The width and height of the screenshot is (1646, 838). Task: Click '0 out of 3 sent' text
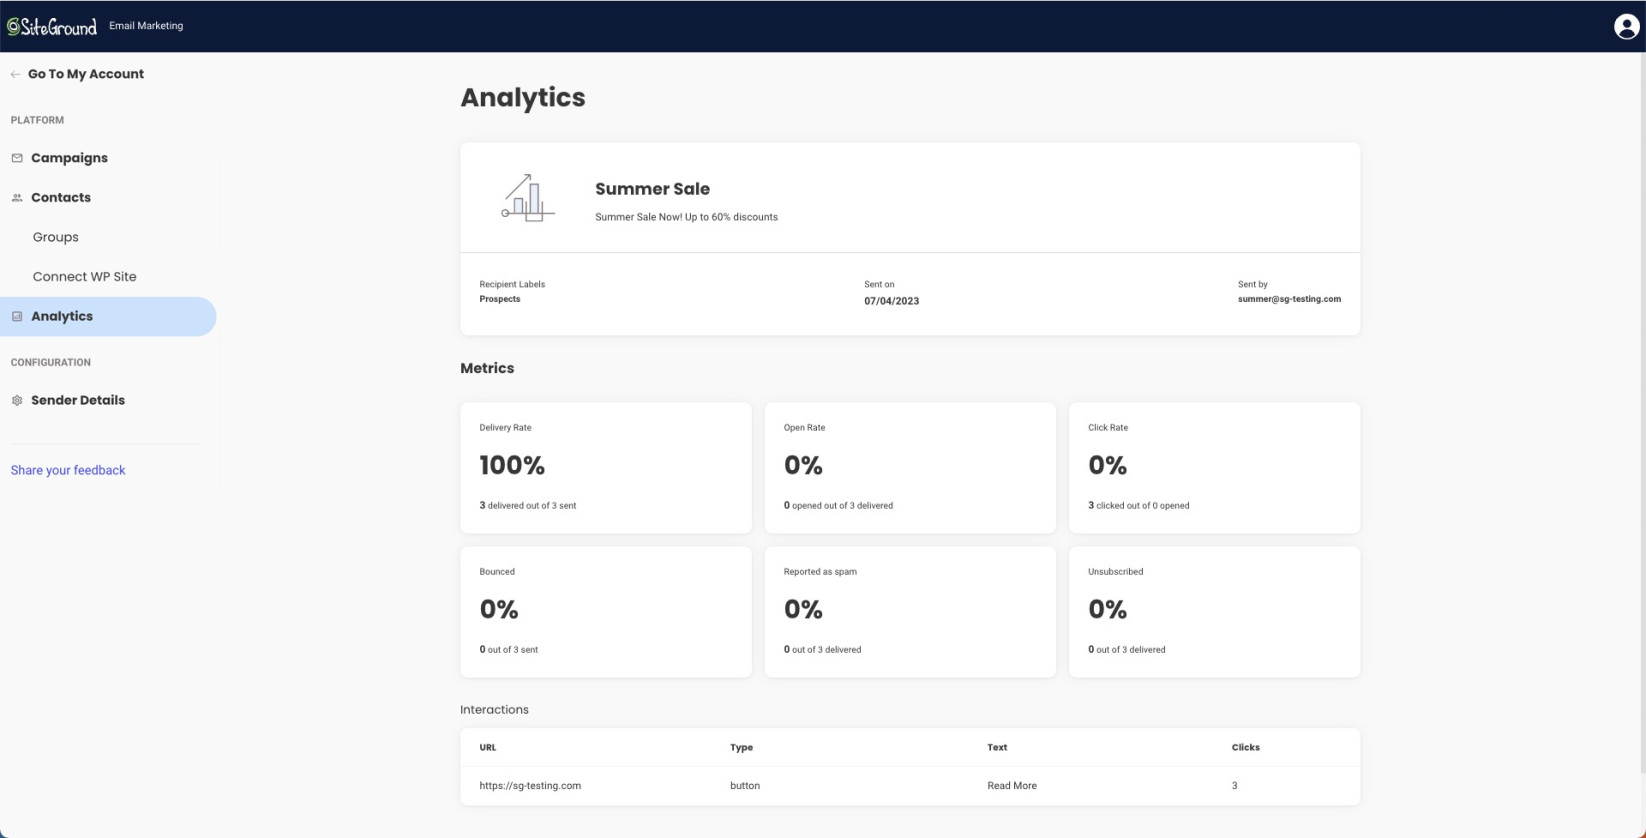tap(509, 650)
